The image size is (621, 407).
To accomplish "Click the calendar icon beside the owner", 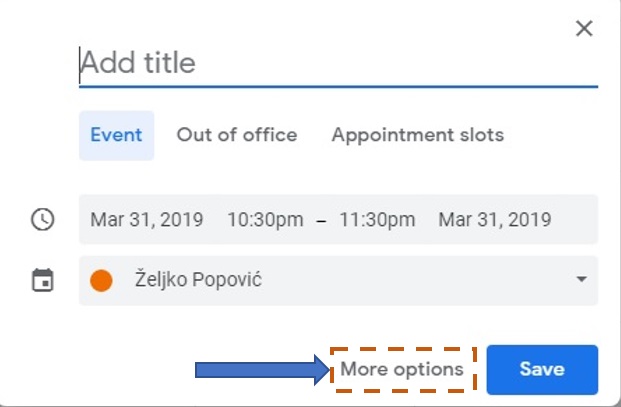I will click(42, 281).
